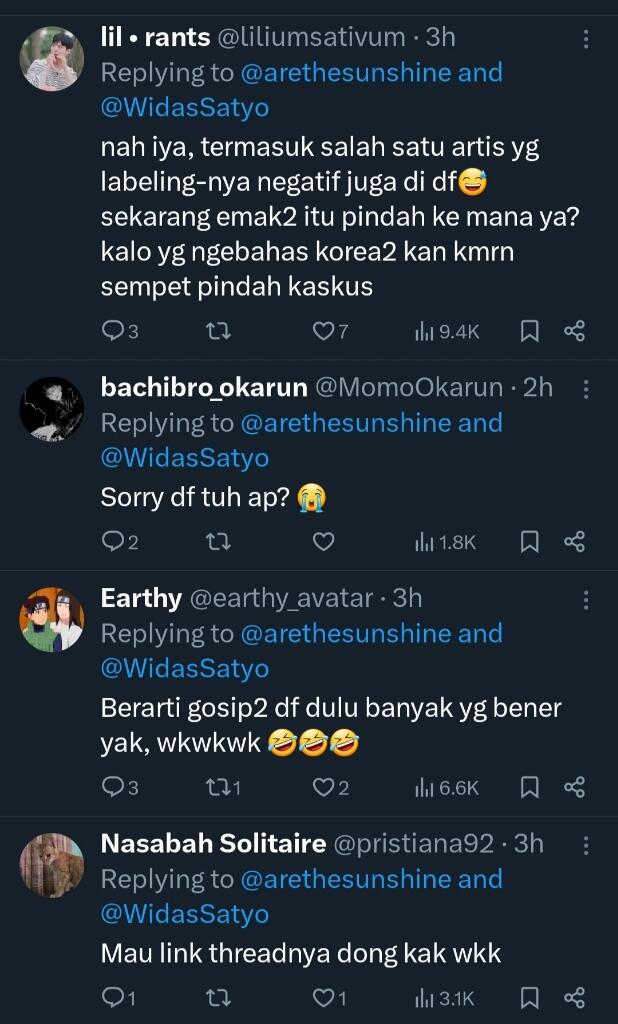Click the reply icon on Earthy's tweet
The height and width of the screenshot is (1024, 618).
click(112, 787)
